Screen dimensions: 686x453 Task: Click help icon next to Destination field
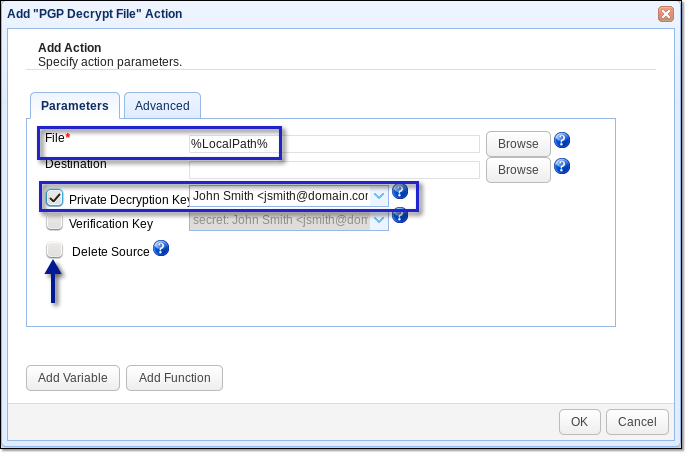coord(562,166)
